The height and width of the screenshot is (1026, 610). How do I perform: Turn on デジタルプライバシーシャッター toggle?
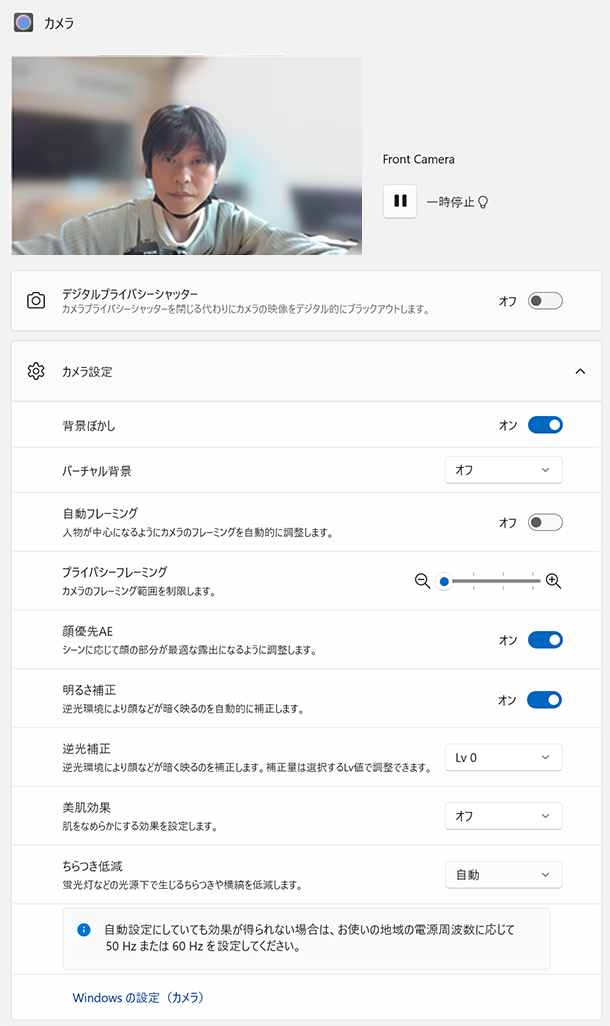(x=545, y=301)
